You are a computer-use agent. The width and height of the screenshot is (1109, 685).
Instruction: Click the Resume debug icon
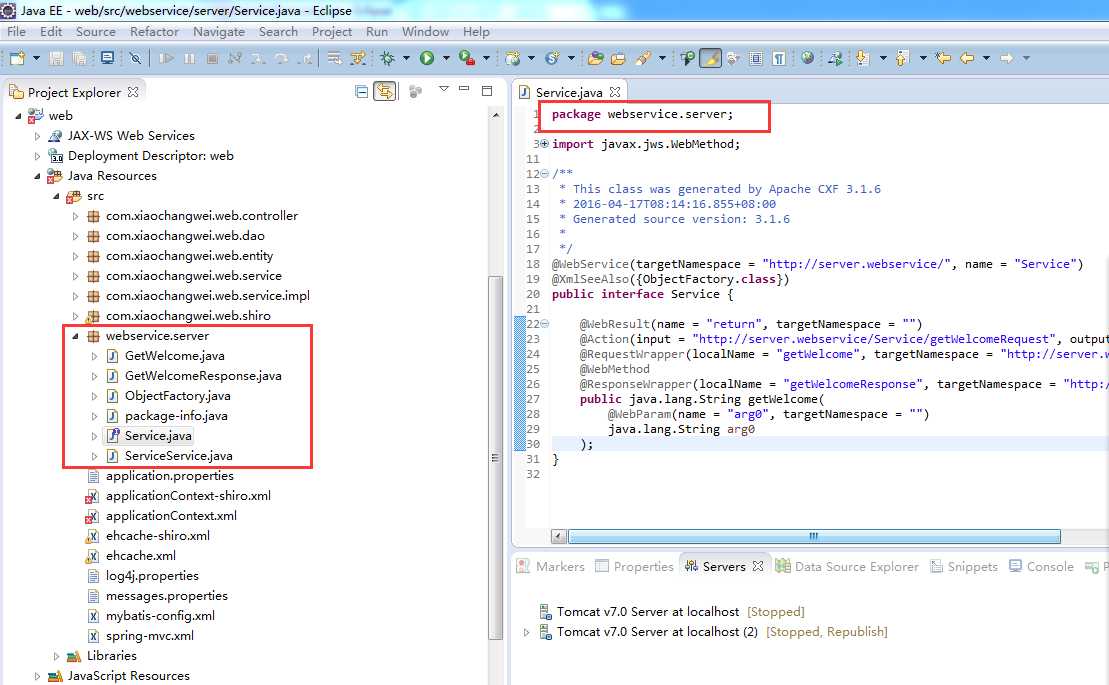point(166,58)
